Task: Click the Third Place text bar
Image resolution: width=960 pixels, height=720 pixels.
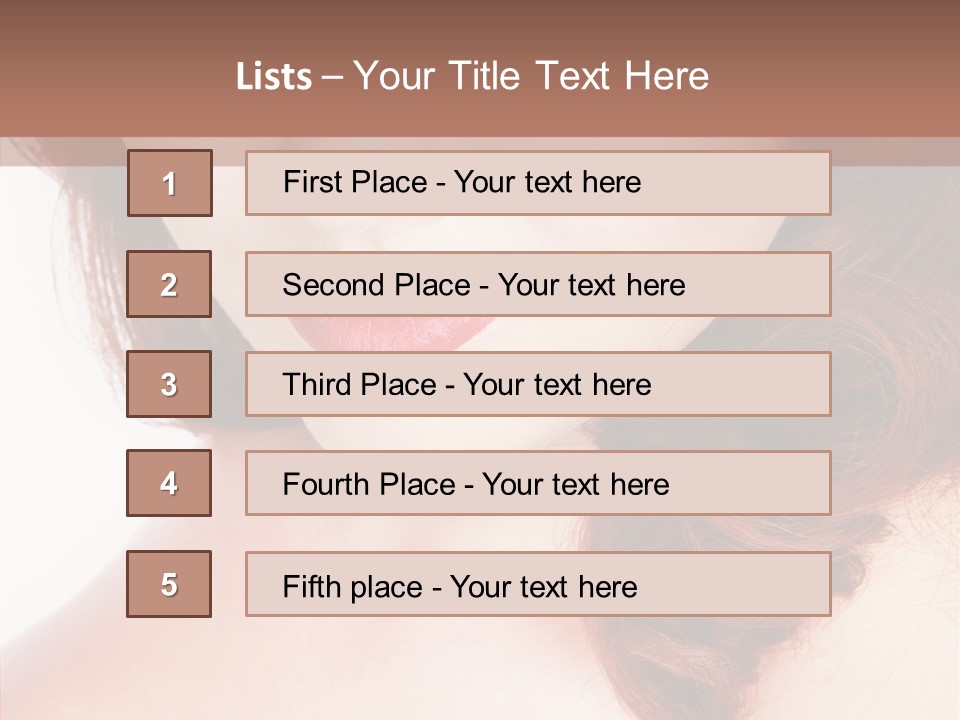Action: pyautogui.click(x=538, y=384)
